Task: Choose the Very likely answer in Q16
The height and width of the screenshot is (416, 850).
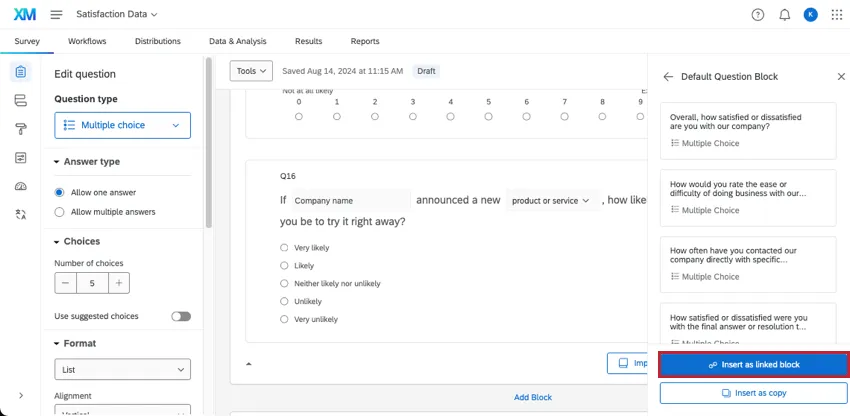Action: 285,248
